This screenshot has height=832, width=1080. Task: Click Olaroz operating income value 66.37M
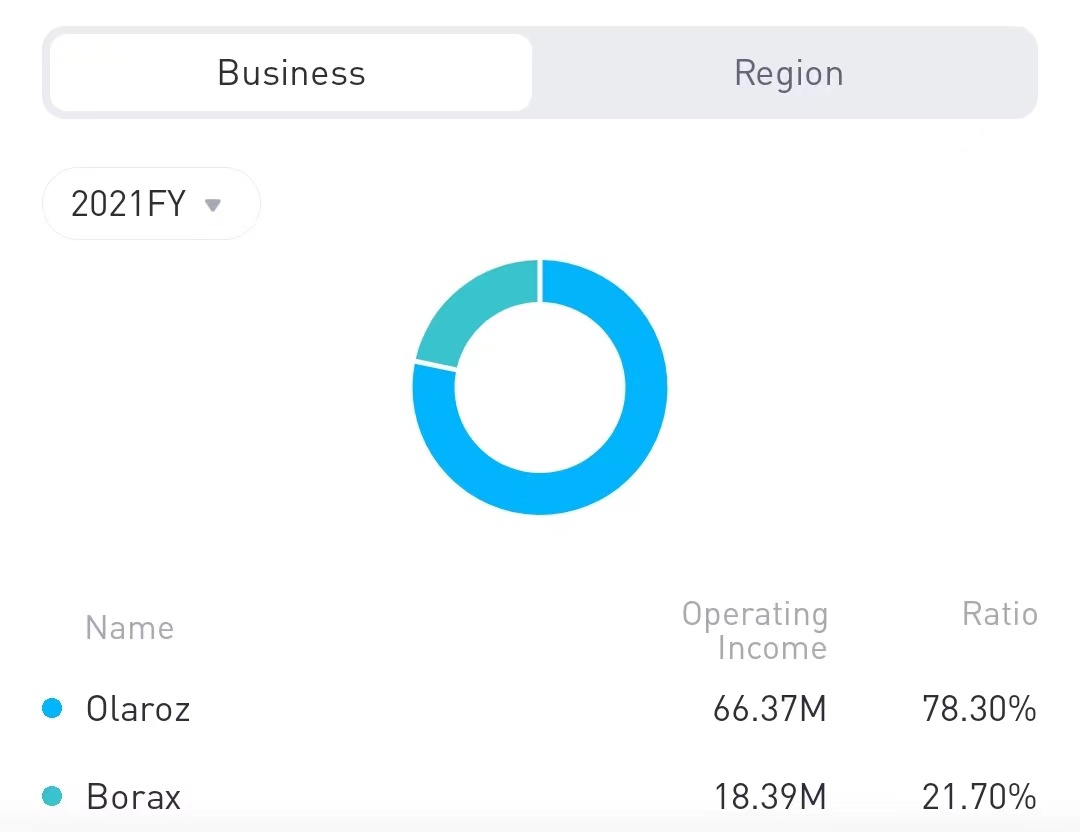click(x=769, y=709)
